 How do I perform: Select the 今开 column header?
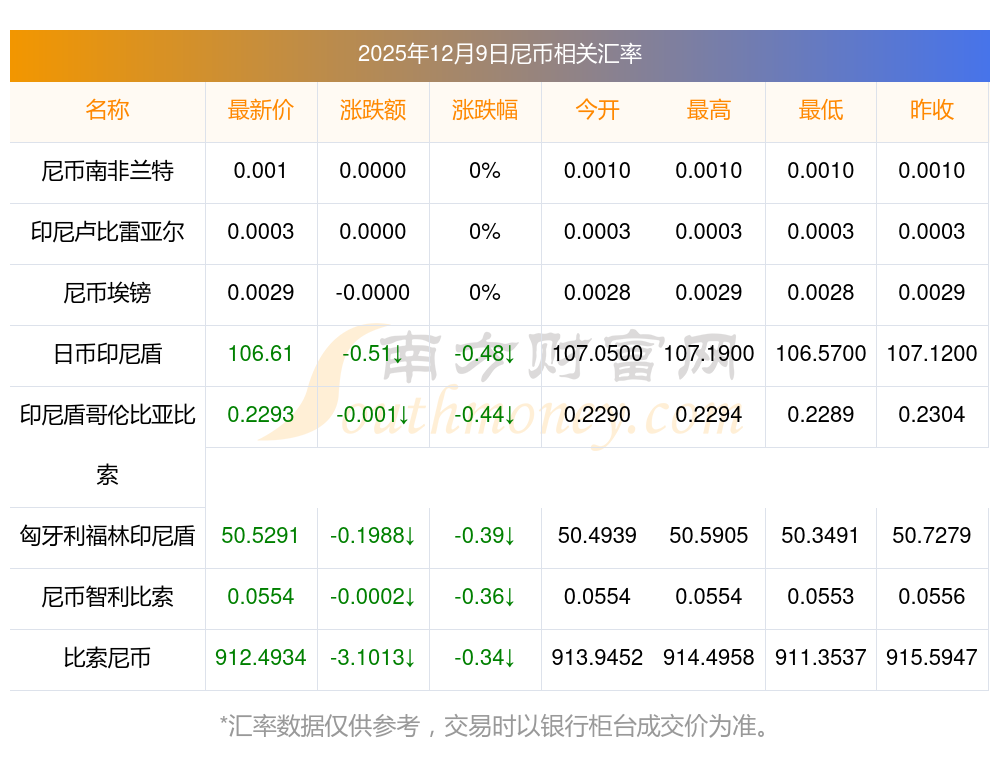[597, 110]
